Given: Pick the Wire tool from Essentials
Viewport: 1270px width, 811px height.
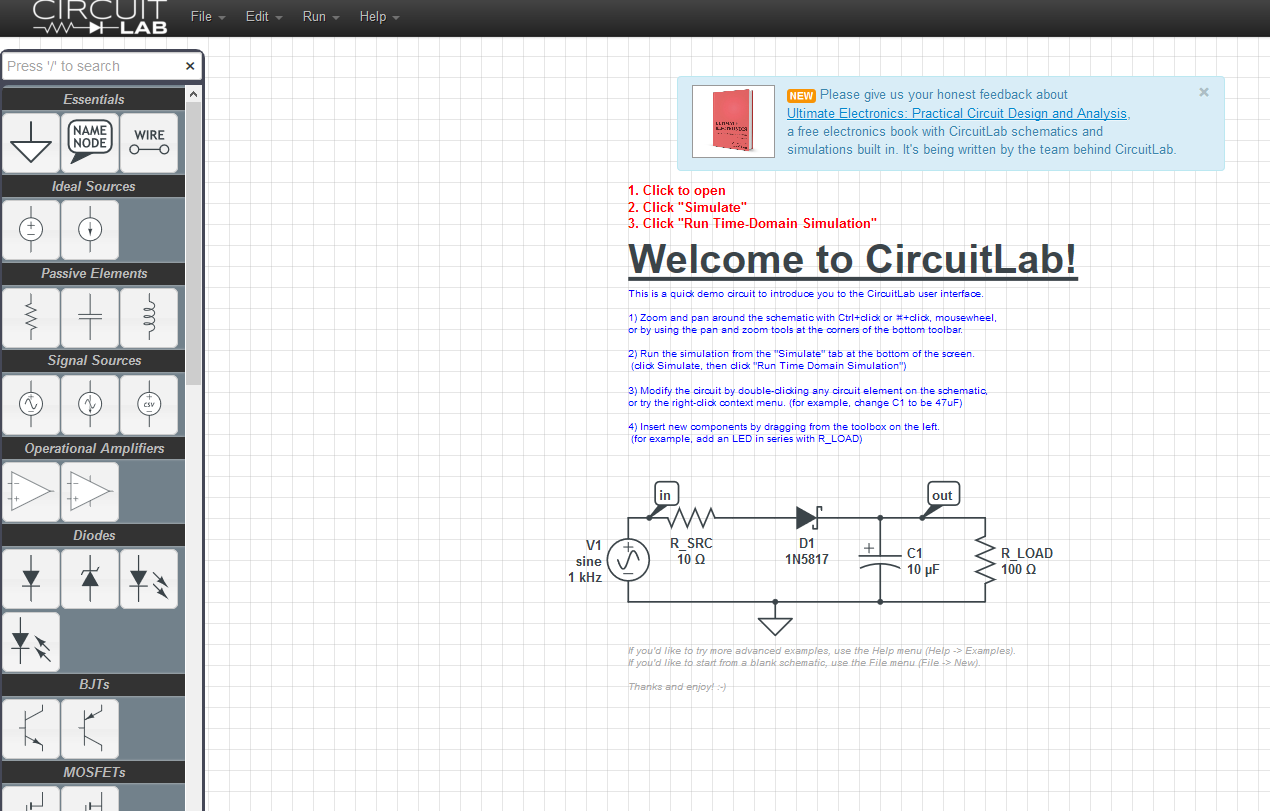Looking at the screenshot, I should [149, 142].
